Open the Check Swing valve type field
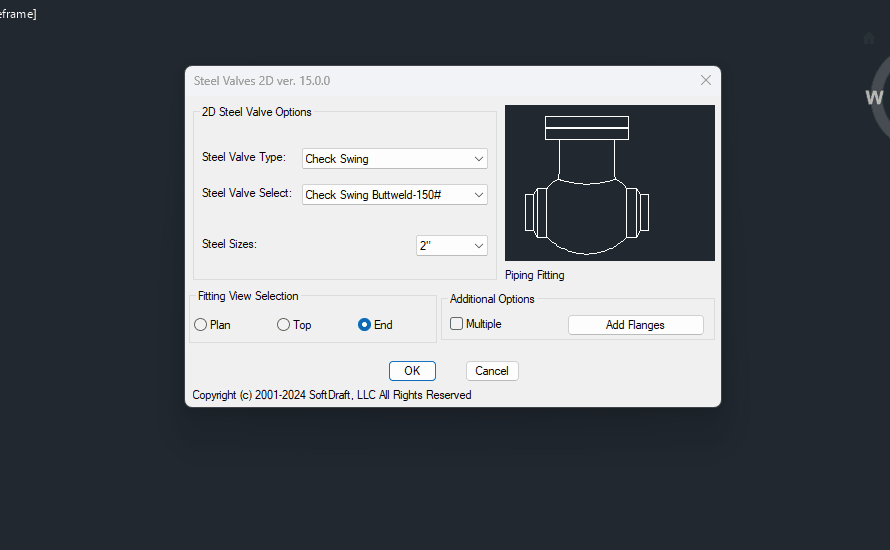The height and width of the screenshot is (550, 890). pos(385,159)
